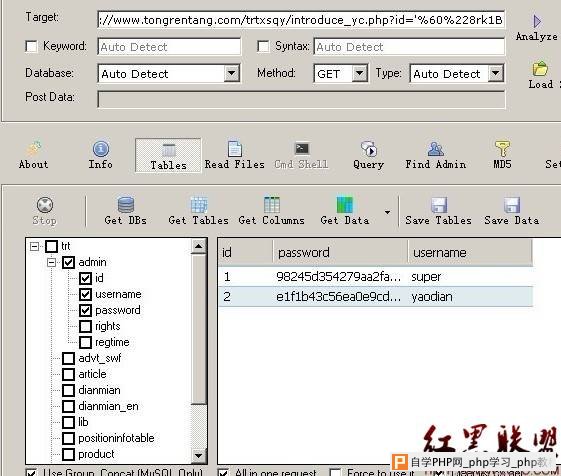561x476 pixels.
Task: Open the Info section icon
Action: coord(101,149)
